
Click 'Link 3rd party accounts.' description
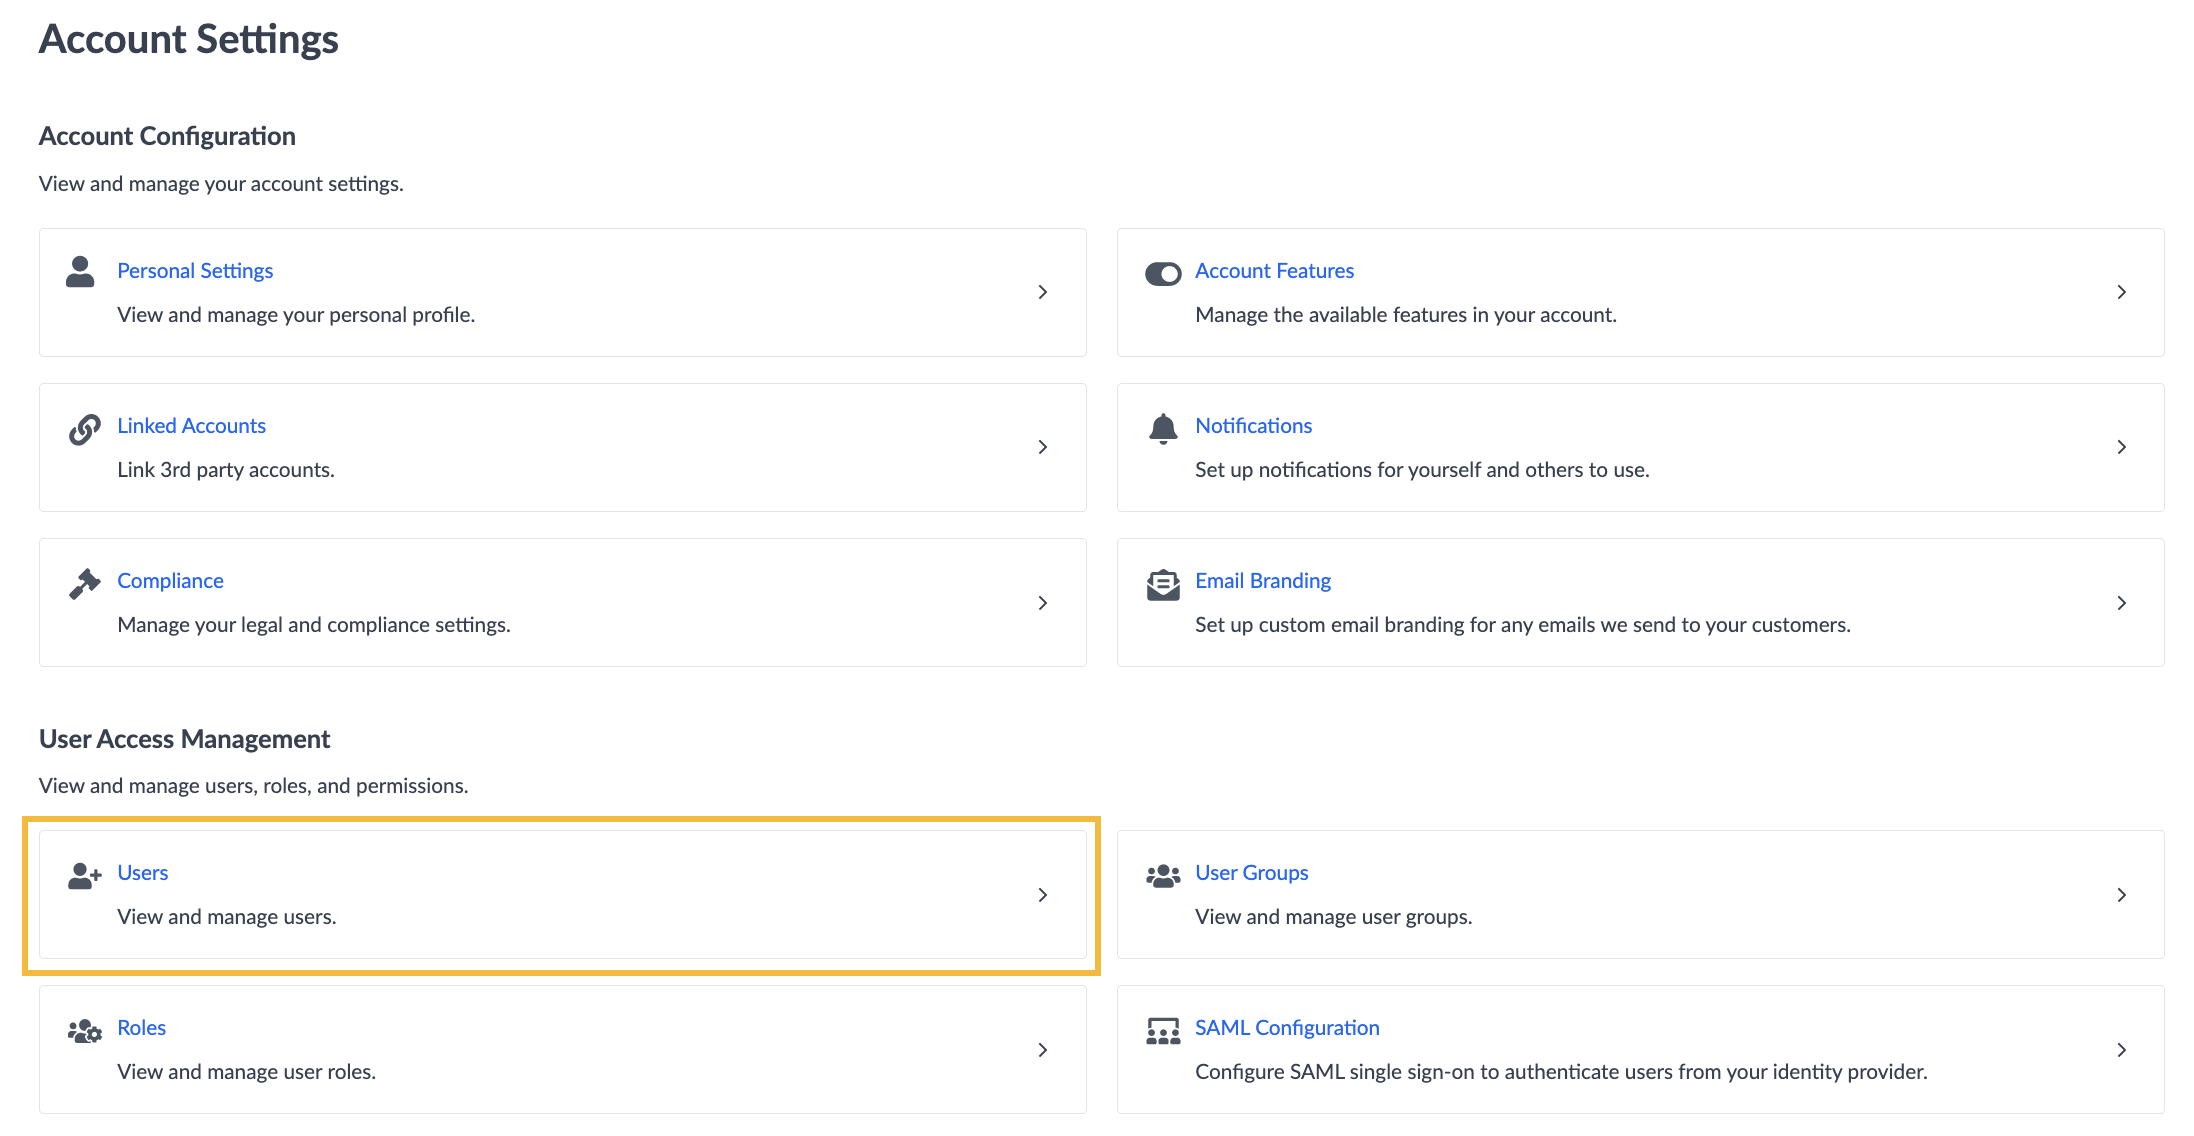click(226, 470)
